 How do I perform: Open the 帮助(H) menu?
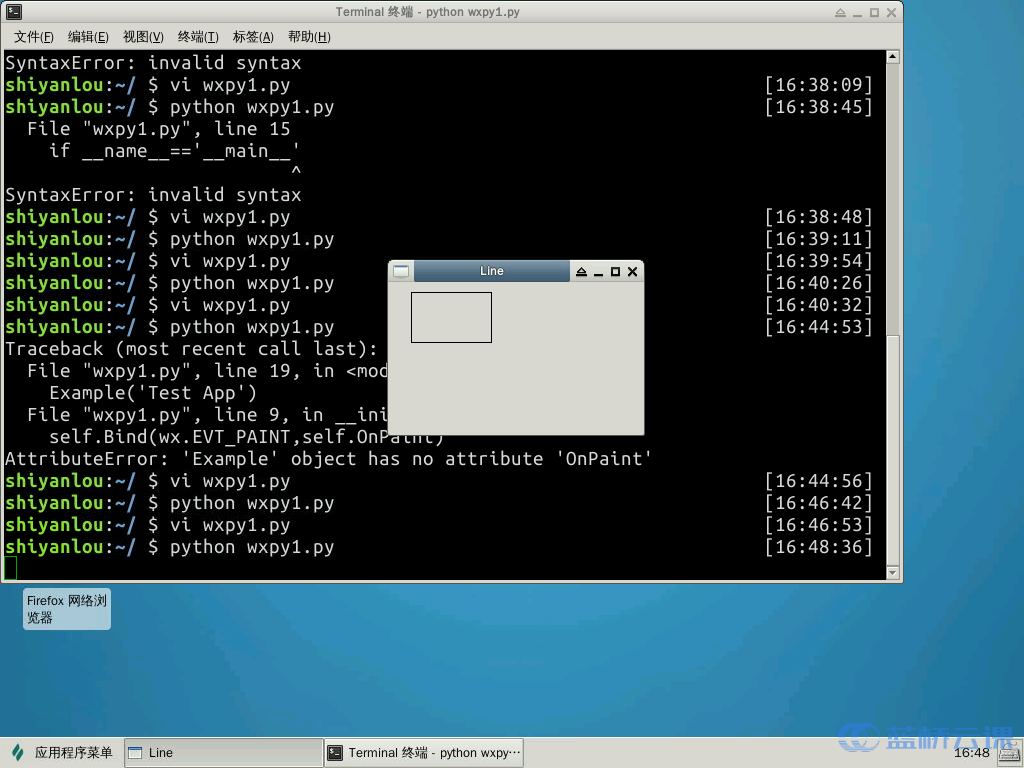tap(309, 37)
